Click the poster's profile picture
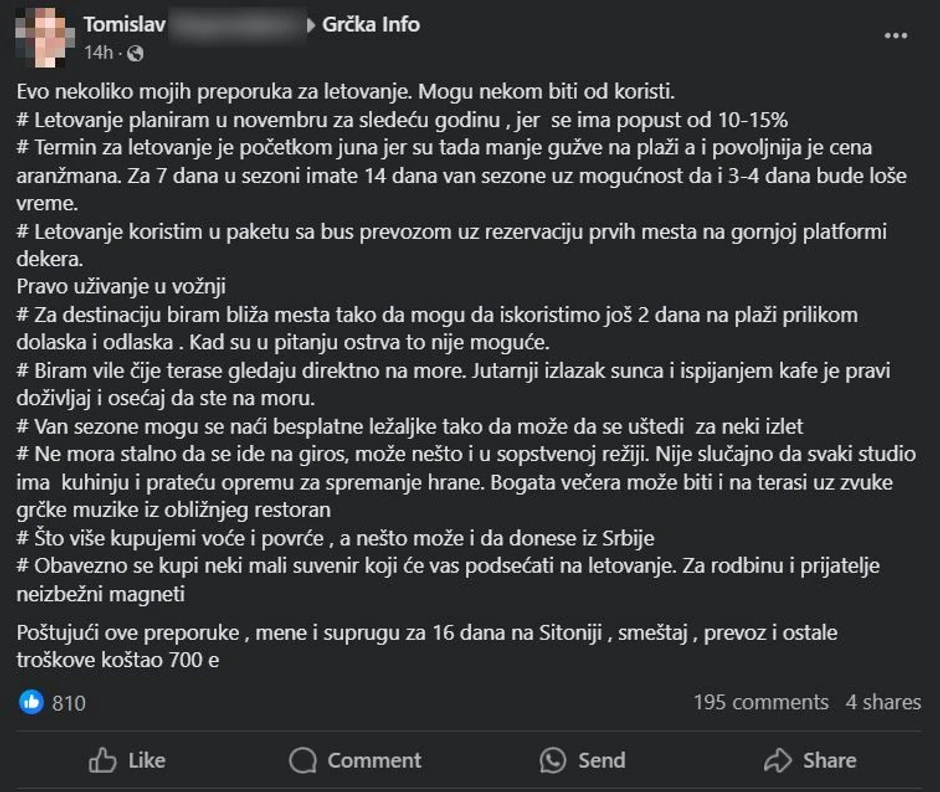940x792 pixels. pyautogui.click(x=42, y=33)
